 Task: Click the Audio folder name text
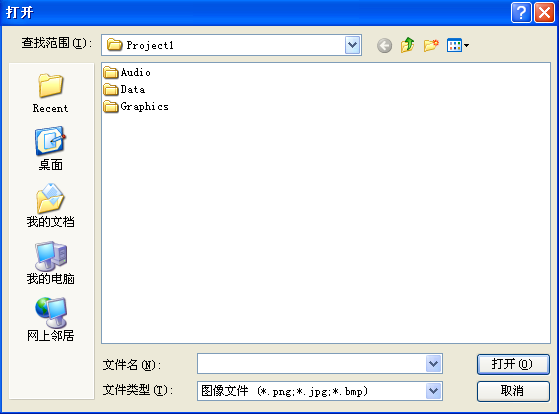[135, 72]
